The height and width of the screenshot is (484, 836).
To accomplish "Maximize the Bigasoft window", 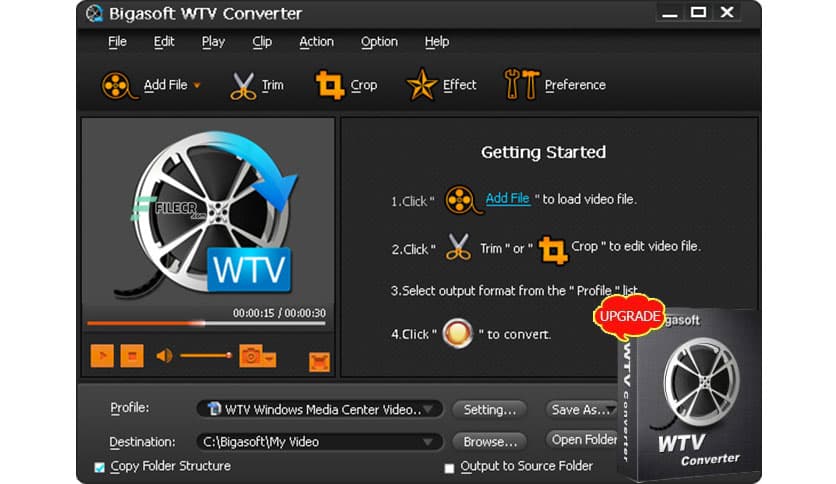I will pos(698,12).
